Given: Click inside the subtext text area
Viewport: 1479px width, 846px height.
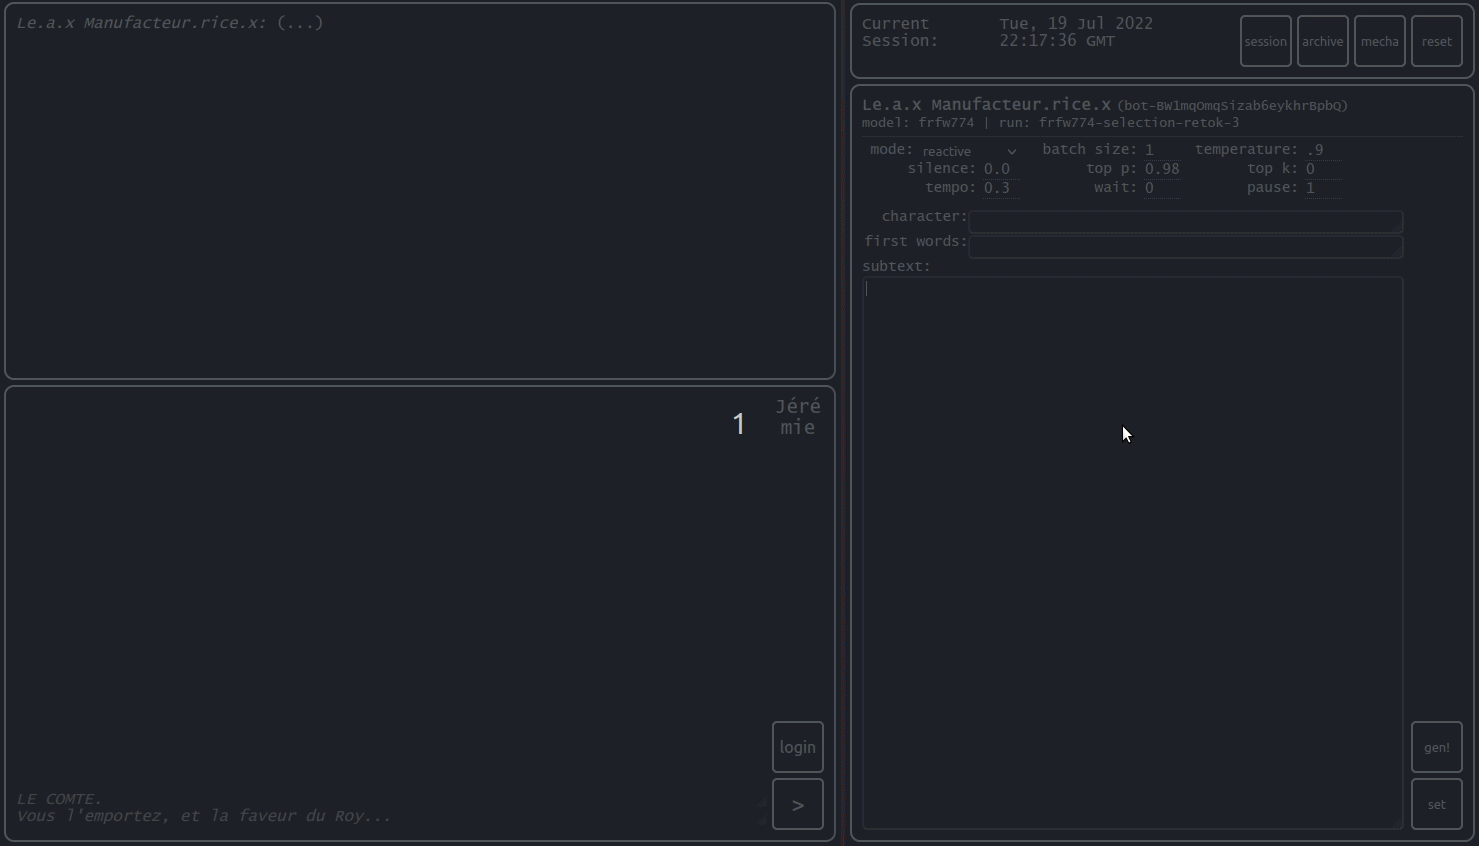Looking at the screenshot, I should [1133, 553].
